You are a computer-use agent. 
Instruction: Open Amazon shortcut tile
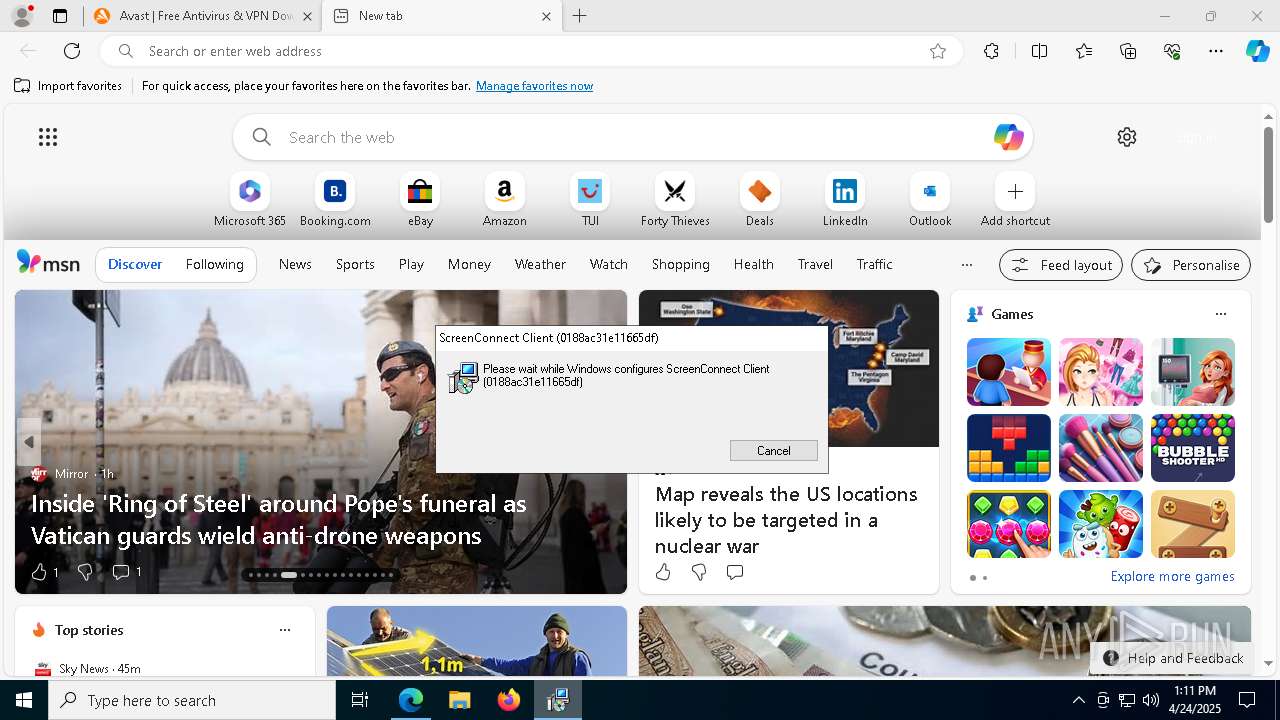504,200
